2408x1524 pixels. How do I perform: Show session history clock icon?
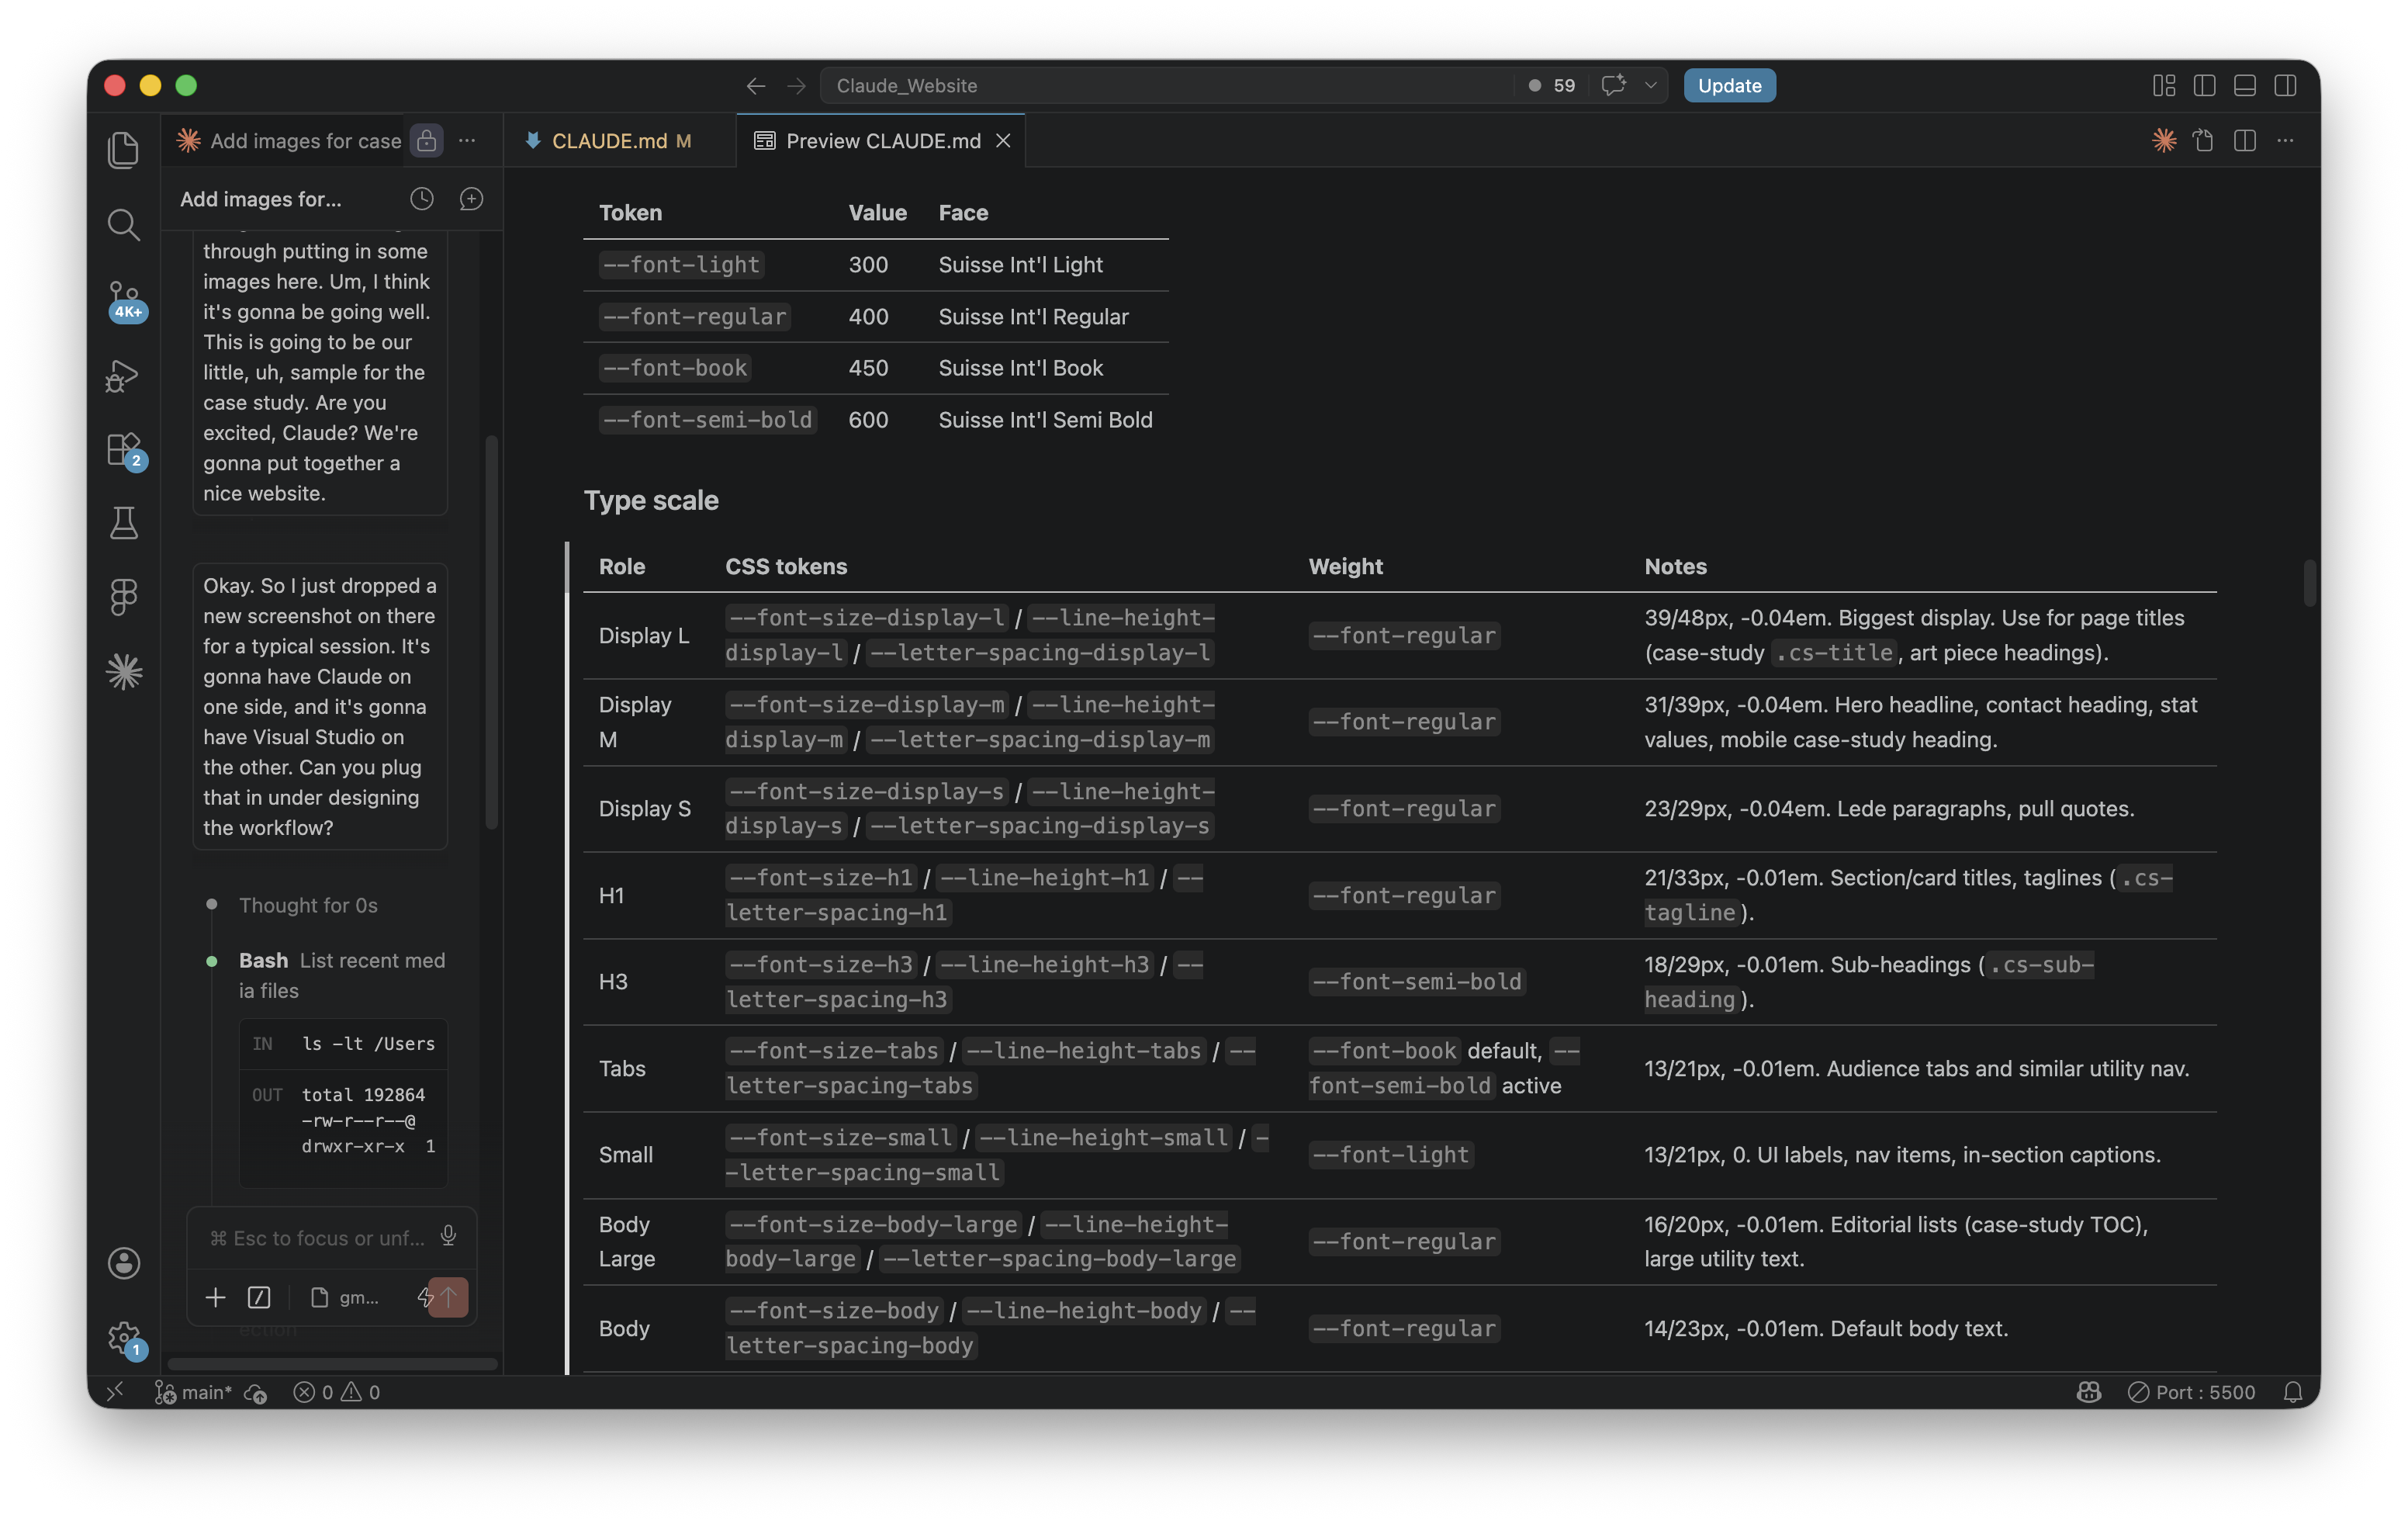click(422, 199)
